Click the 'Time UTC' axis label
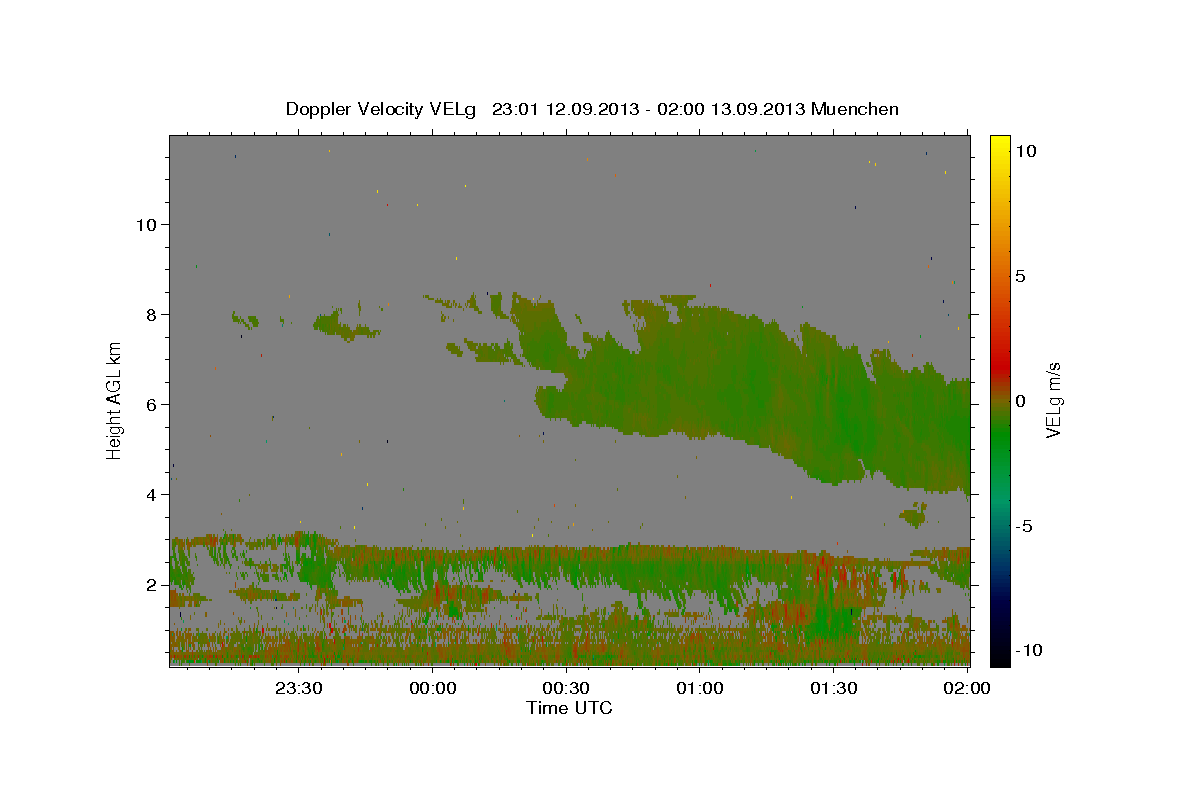 pyautogui.click(x=569, y=708)
